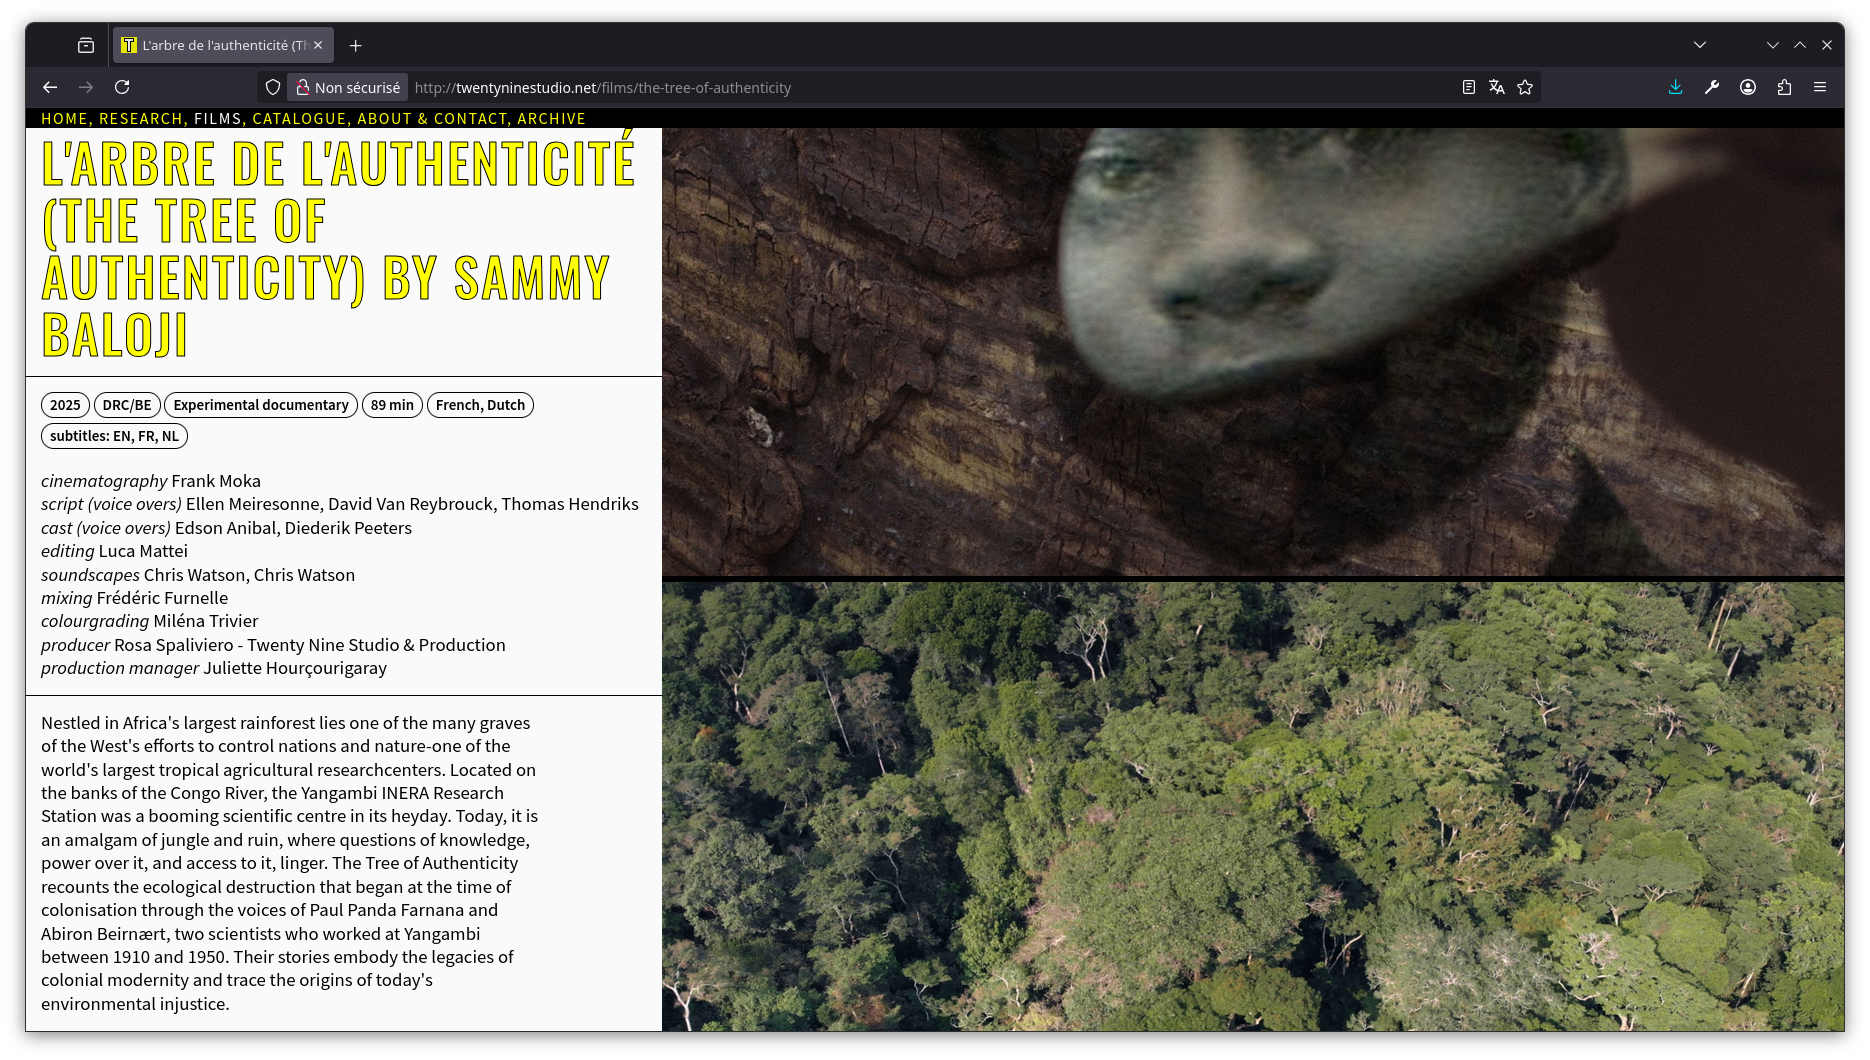
Task: Open the account profile icon
Action: point(1748,88)
